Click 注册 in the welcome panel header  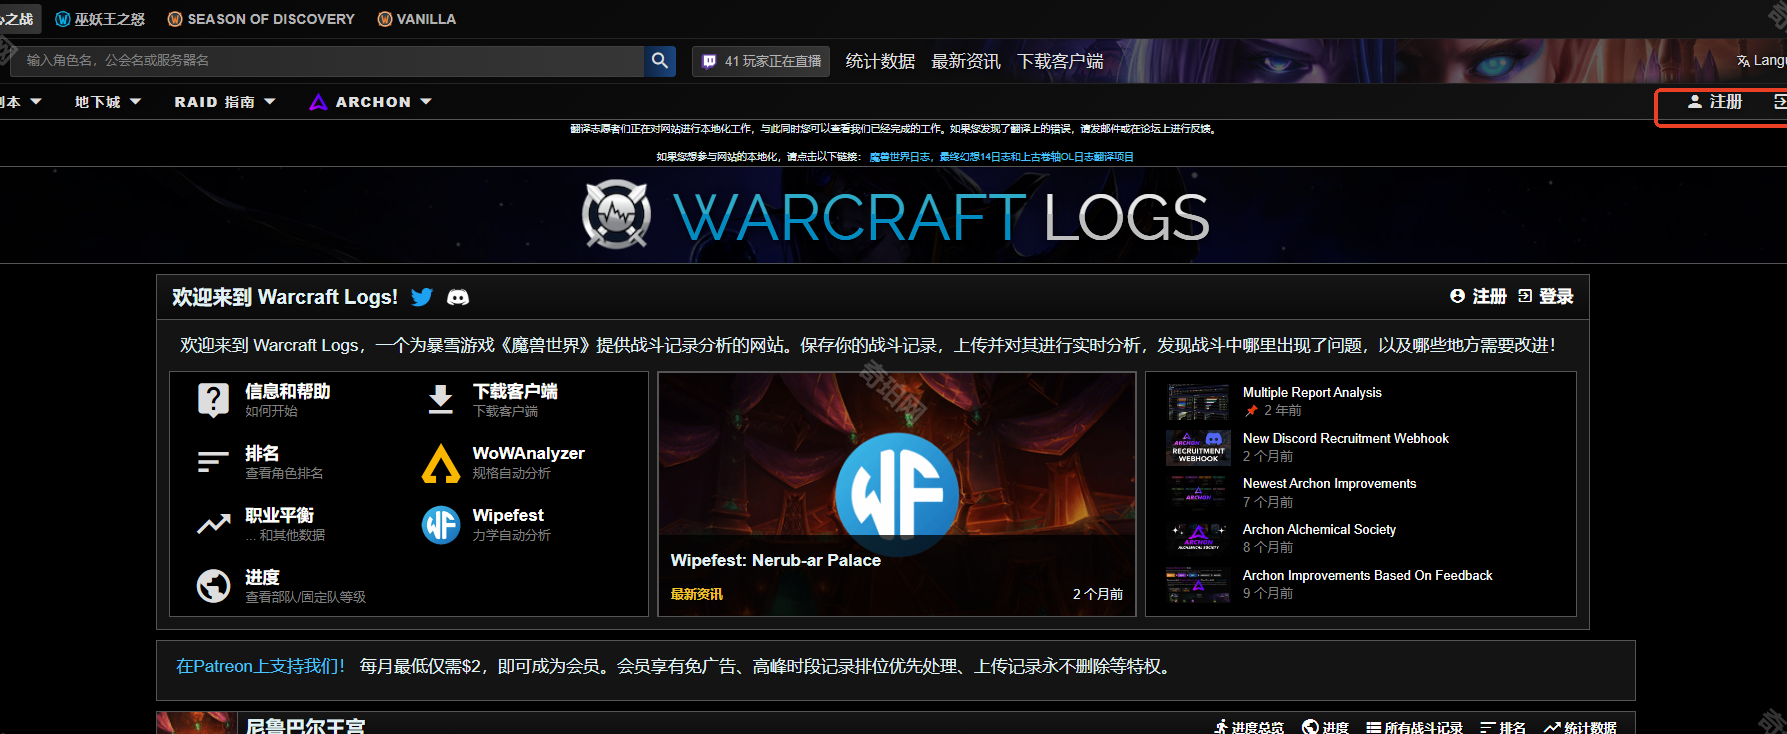[1478, 296]
